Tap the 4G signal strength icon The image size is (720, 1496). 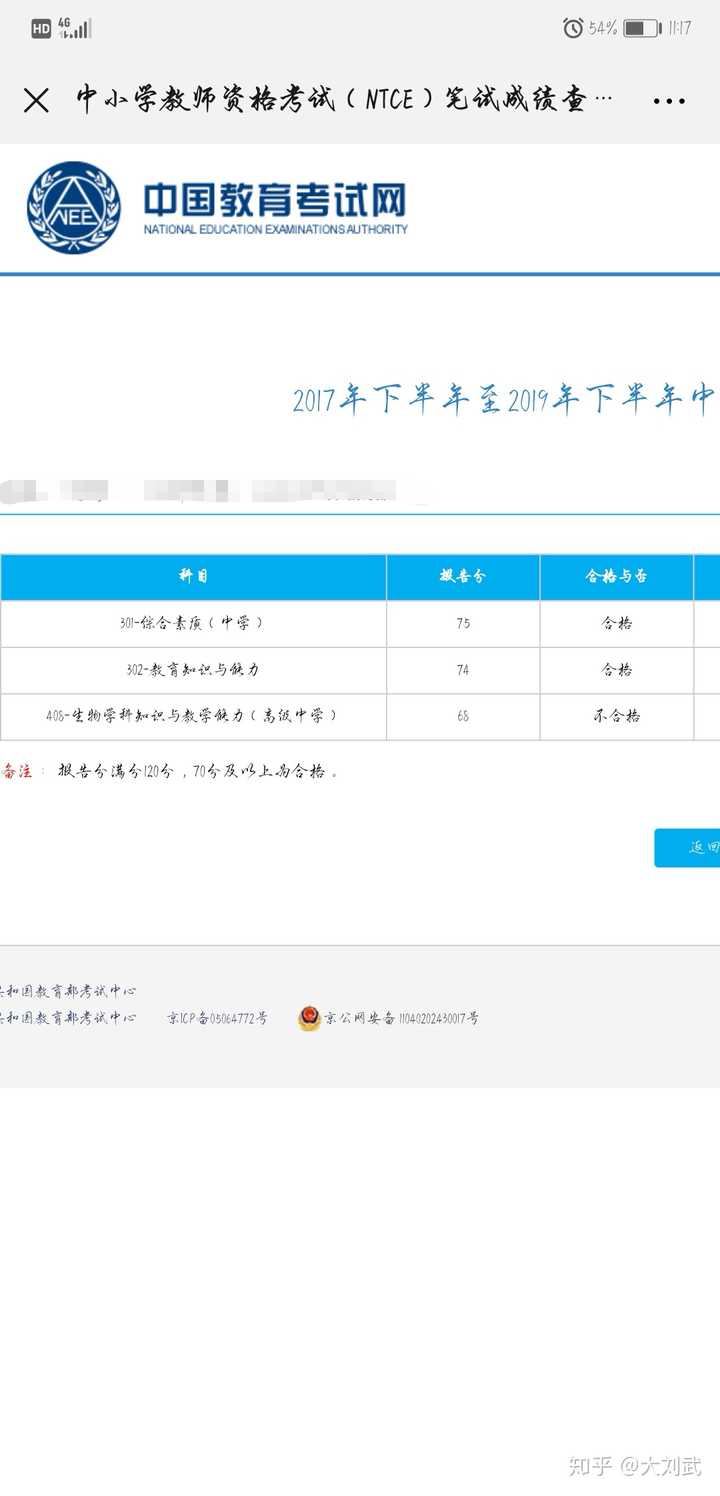coord(75,28)
